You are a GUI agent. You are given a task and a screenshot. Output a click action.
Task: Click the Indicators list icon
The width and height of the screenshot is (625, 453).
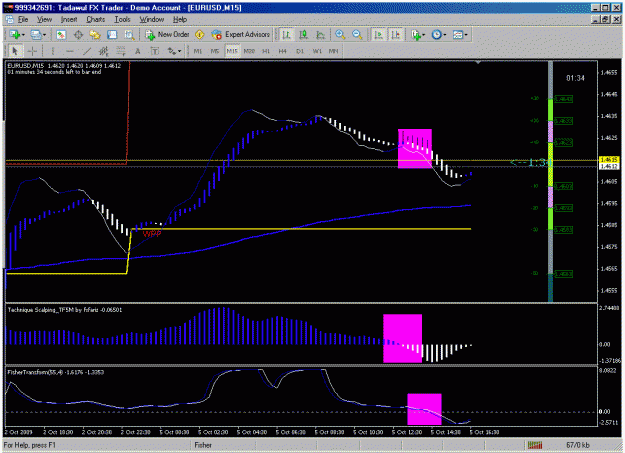(x=416, y=35)
